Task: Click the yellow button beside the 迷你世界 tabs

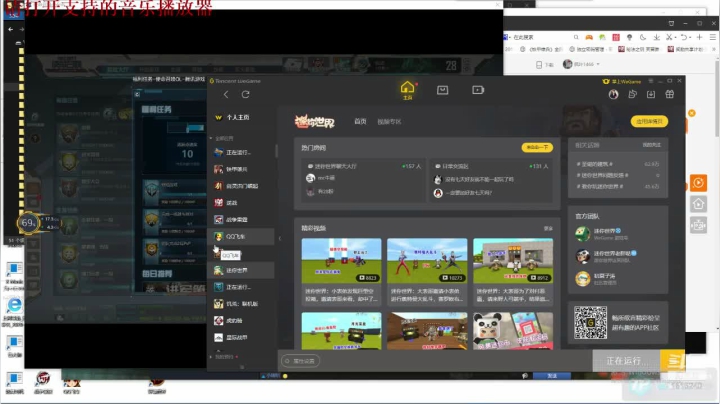Action: click(649, 121)
